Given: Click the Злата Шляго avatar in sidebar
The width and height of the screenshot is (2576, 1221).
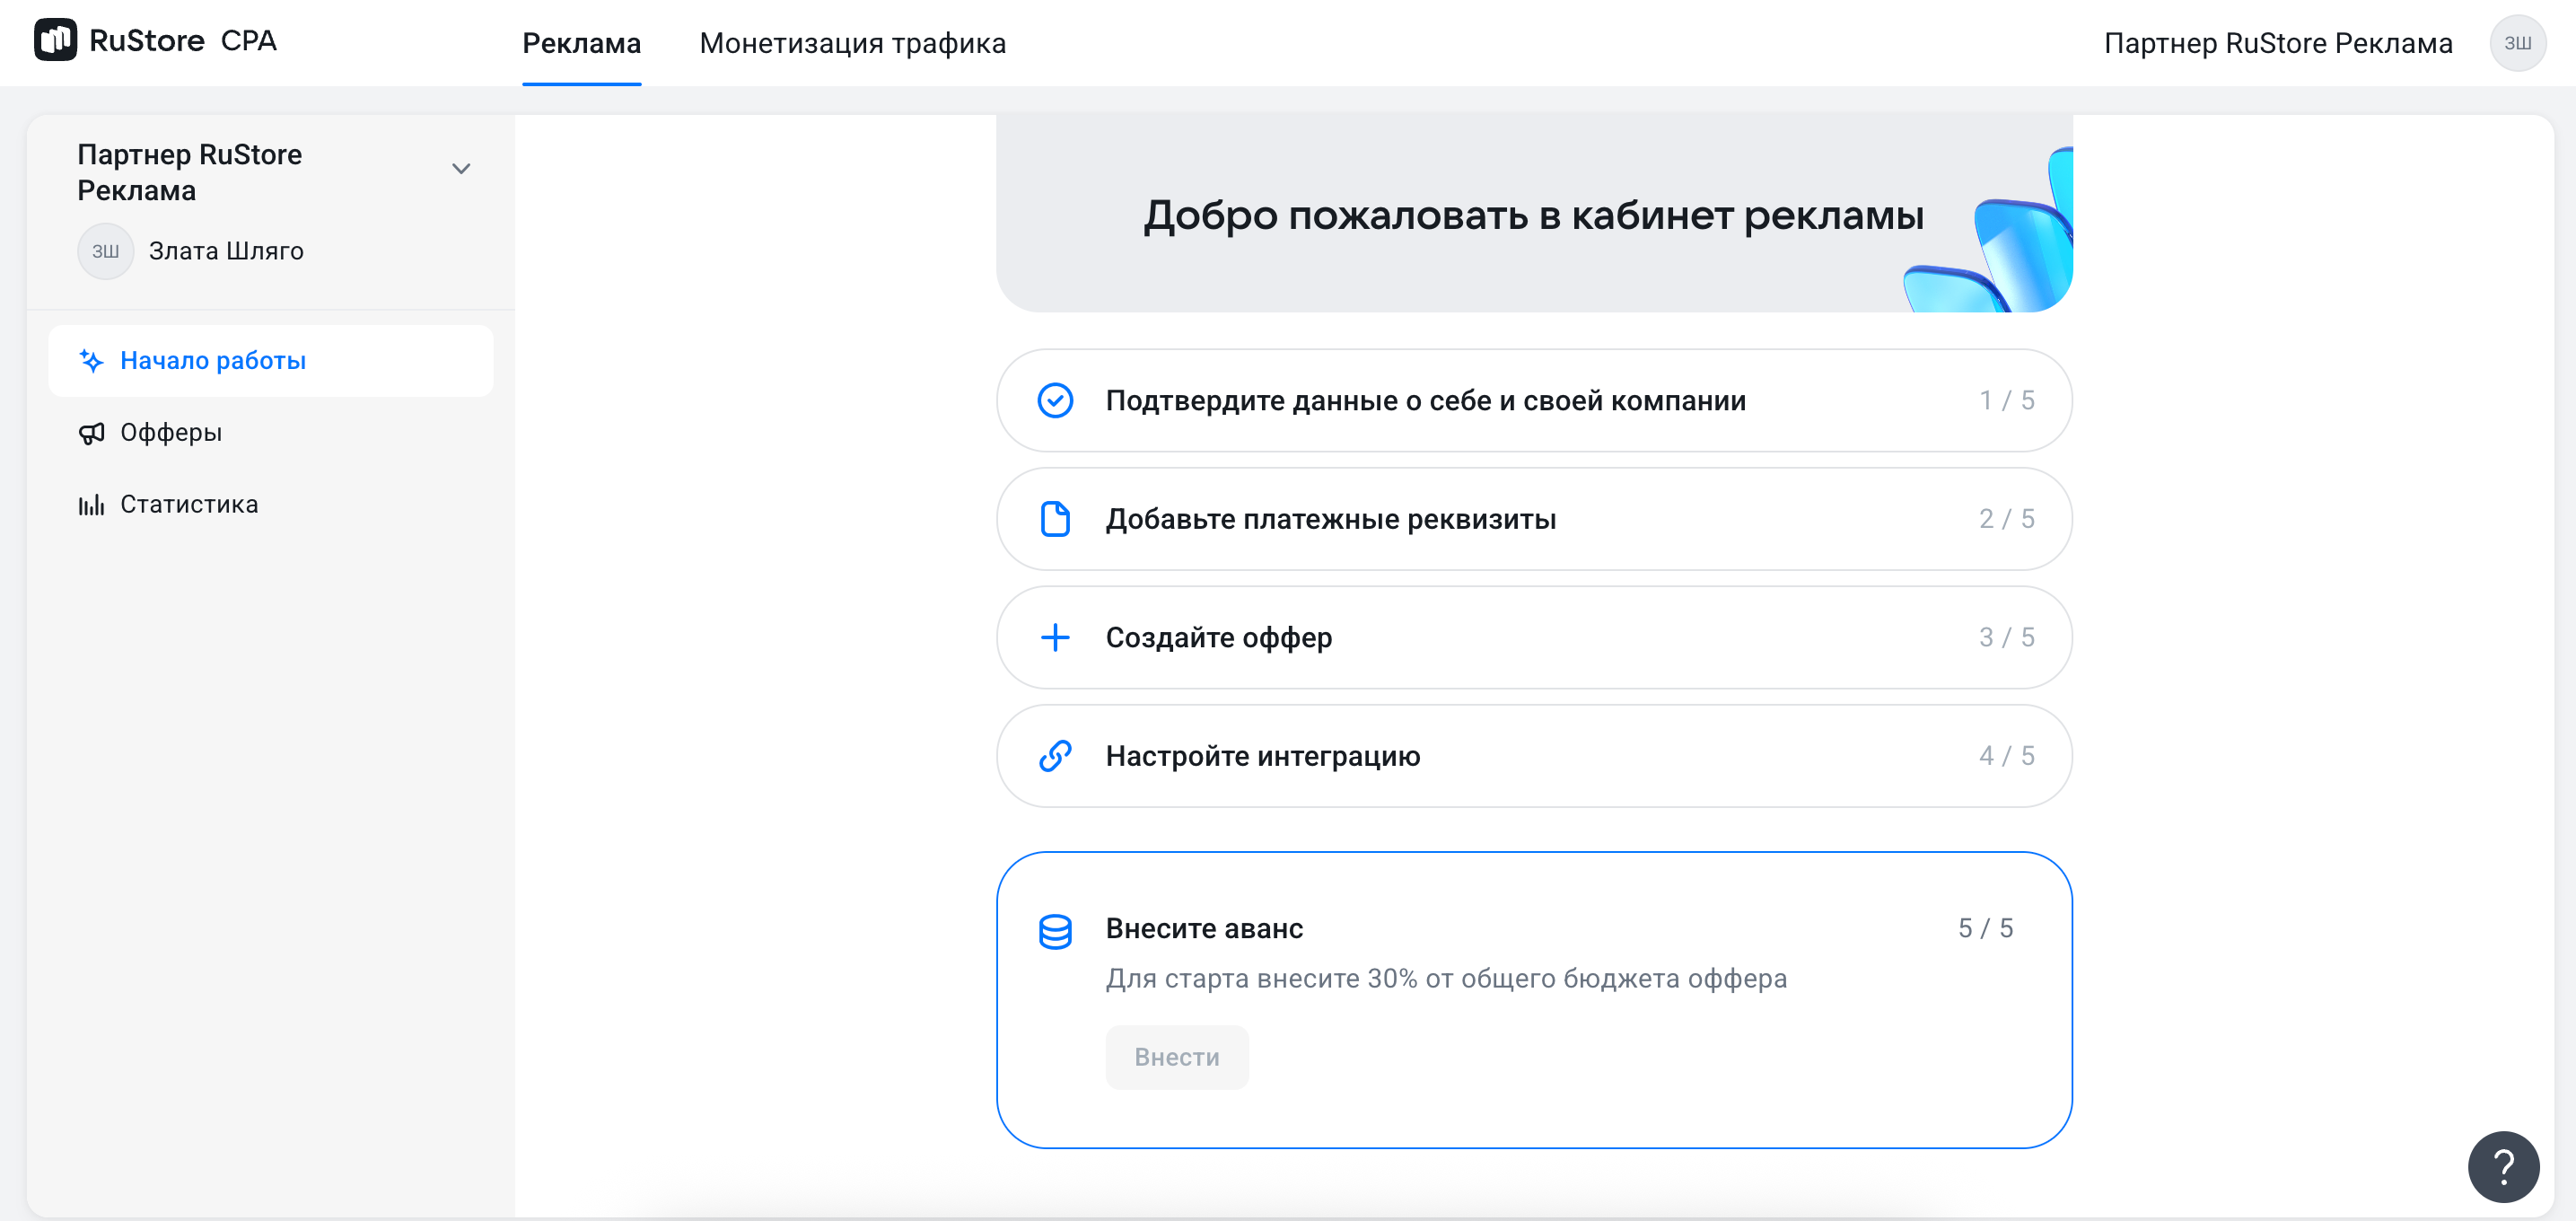Looking at the screenshot, I should point(105,251).
